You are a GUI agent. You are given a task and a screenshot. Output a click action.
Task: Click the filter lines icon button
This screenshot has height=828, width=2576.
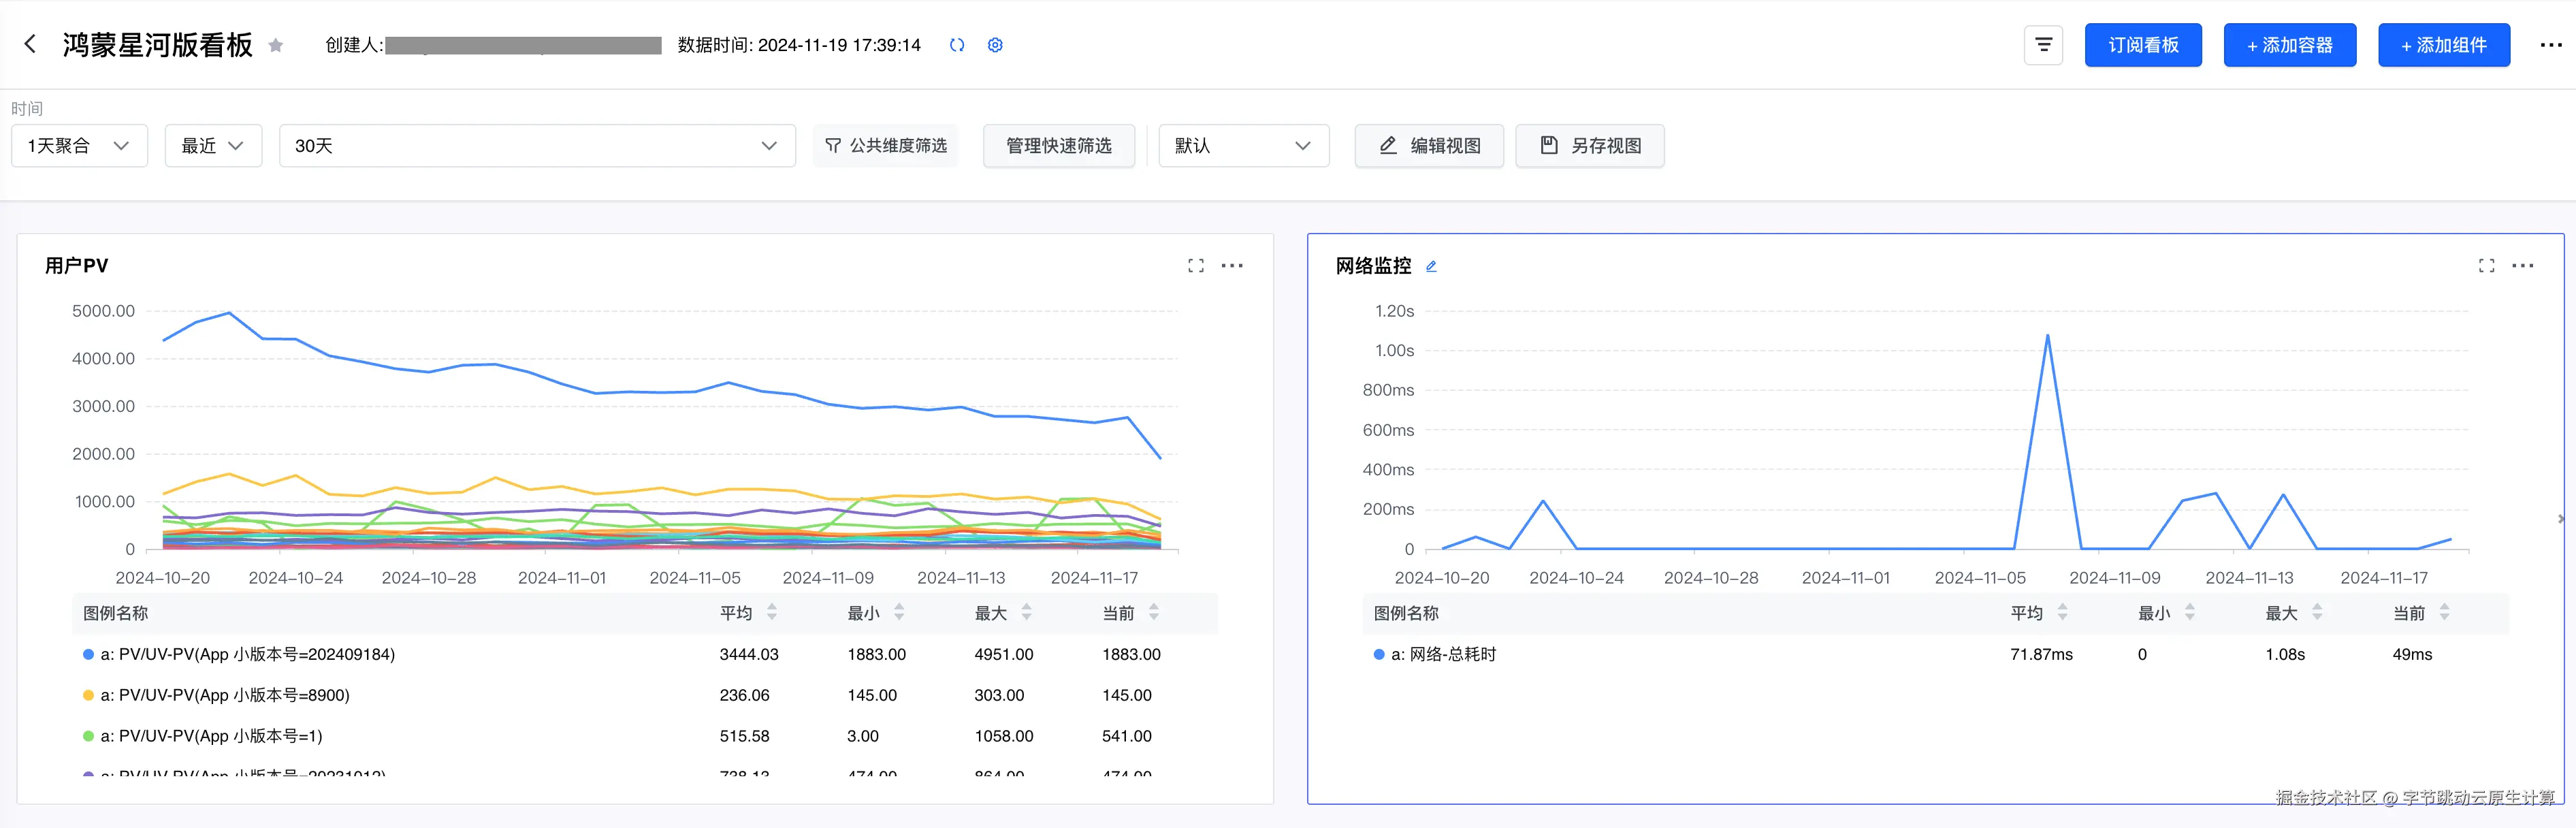click(2043, 45)
